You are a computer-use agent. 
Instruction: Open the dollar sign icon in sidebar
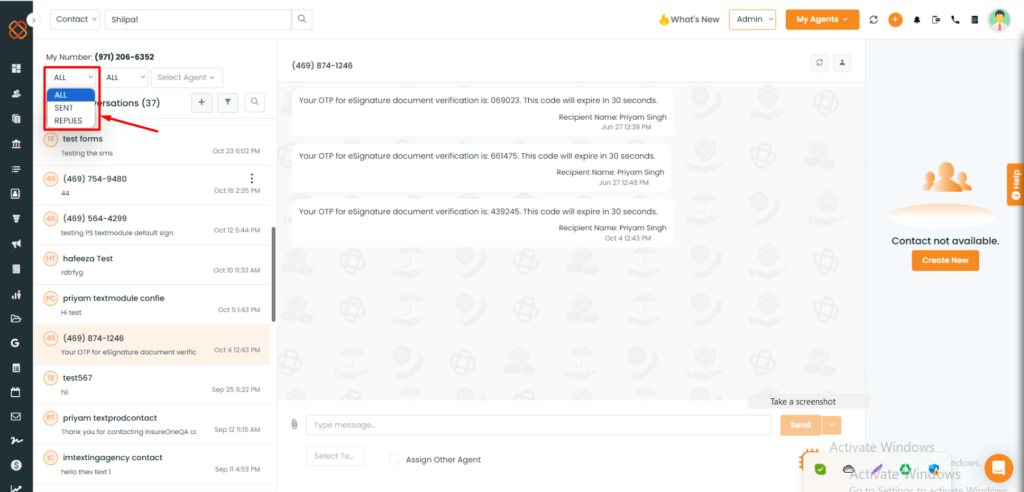coord(16,465)
